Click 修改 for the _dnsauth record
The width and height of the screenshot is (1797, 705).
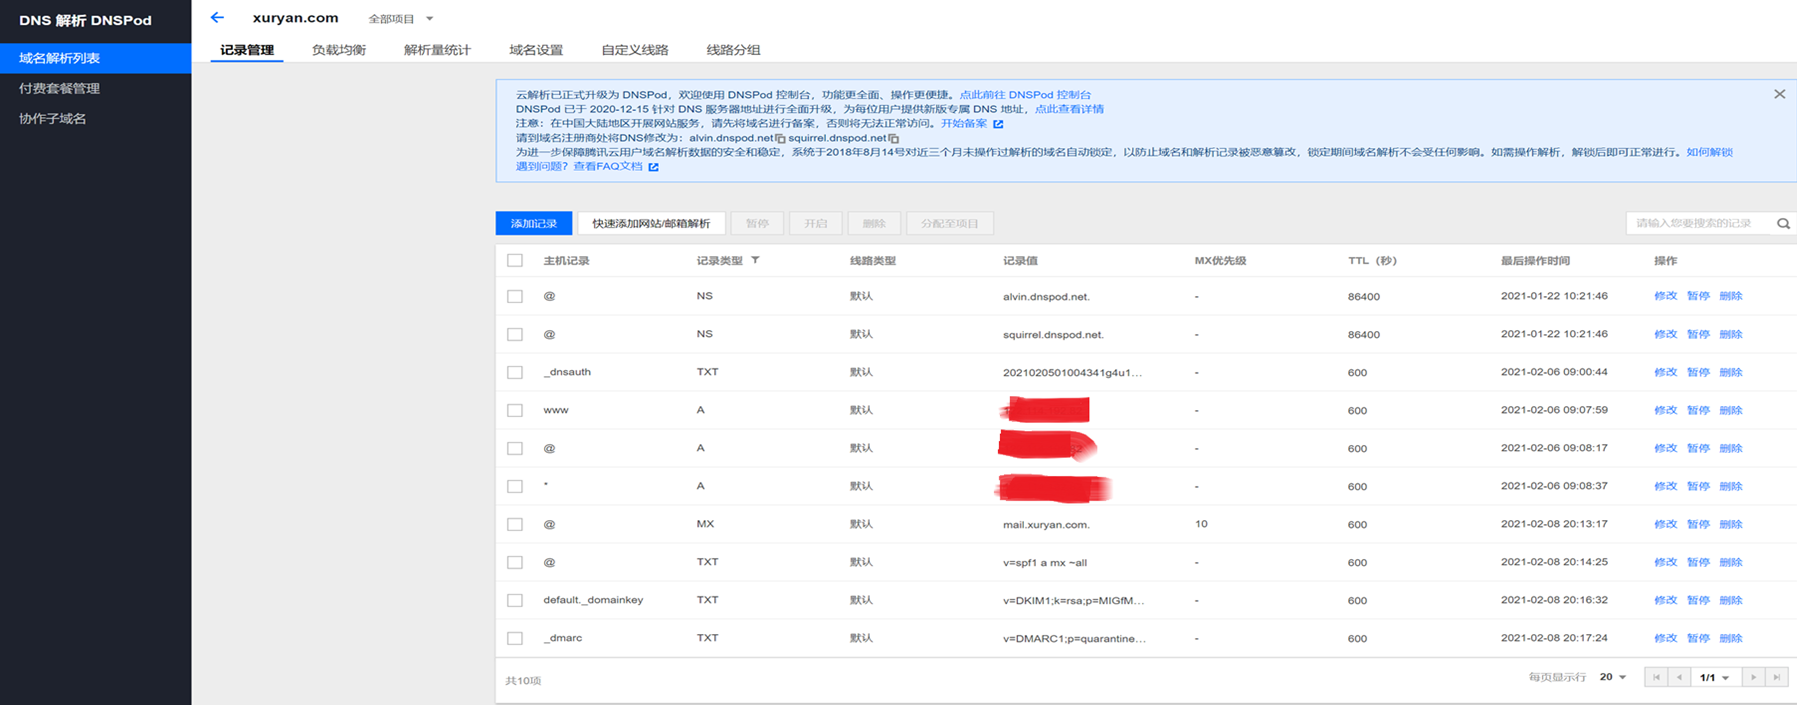pos(1665,372)
